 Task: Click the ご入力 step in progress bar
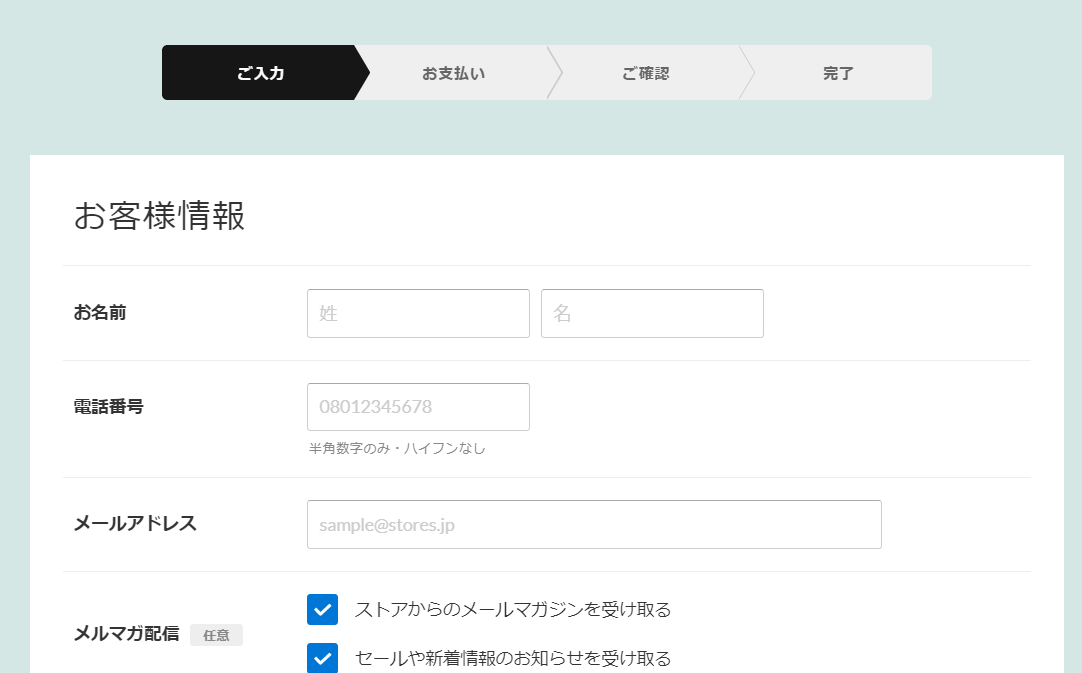pos(260,73)
